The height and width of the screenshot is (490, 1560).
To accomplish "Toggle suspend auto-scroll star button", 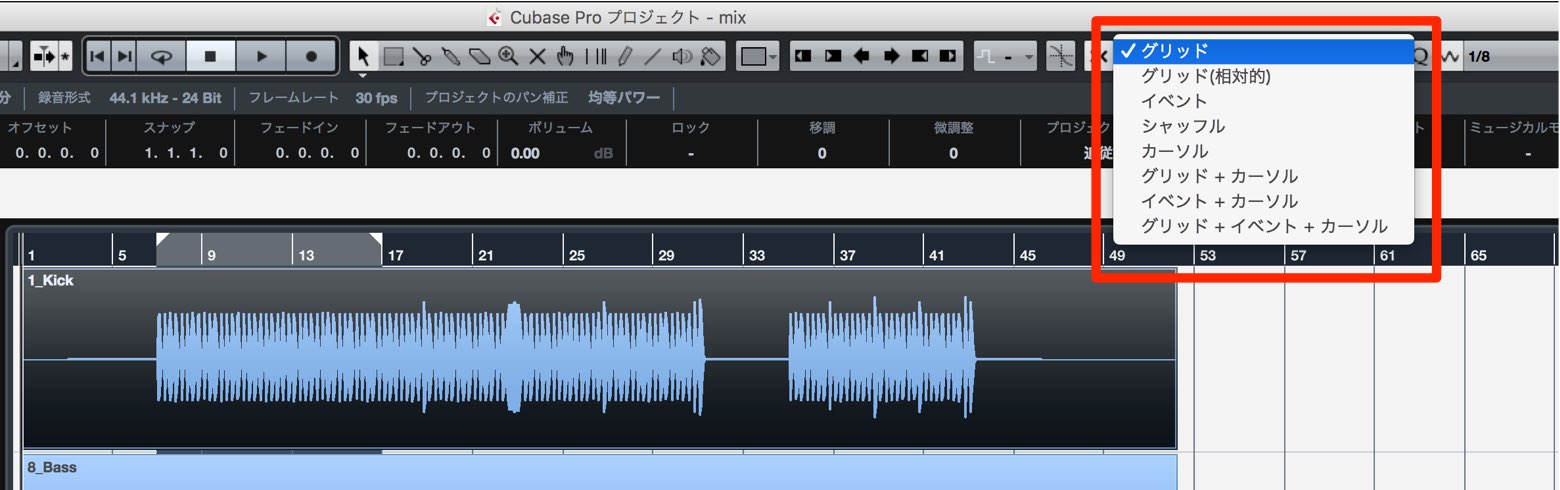I will [x=66, y=57].
